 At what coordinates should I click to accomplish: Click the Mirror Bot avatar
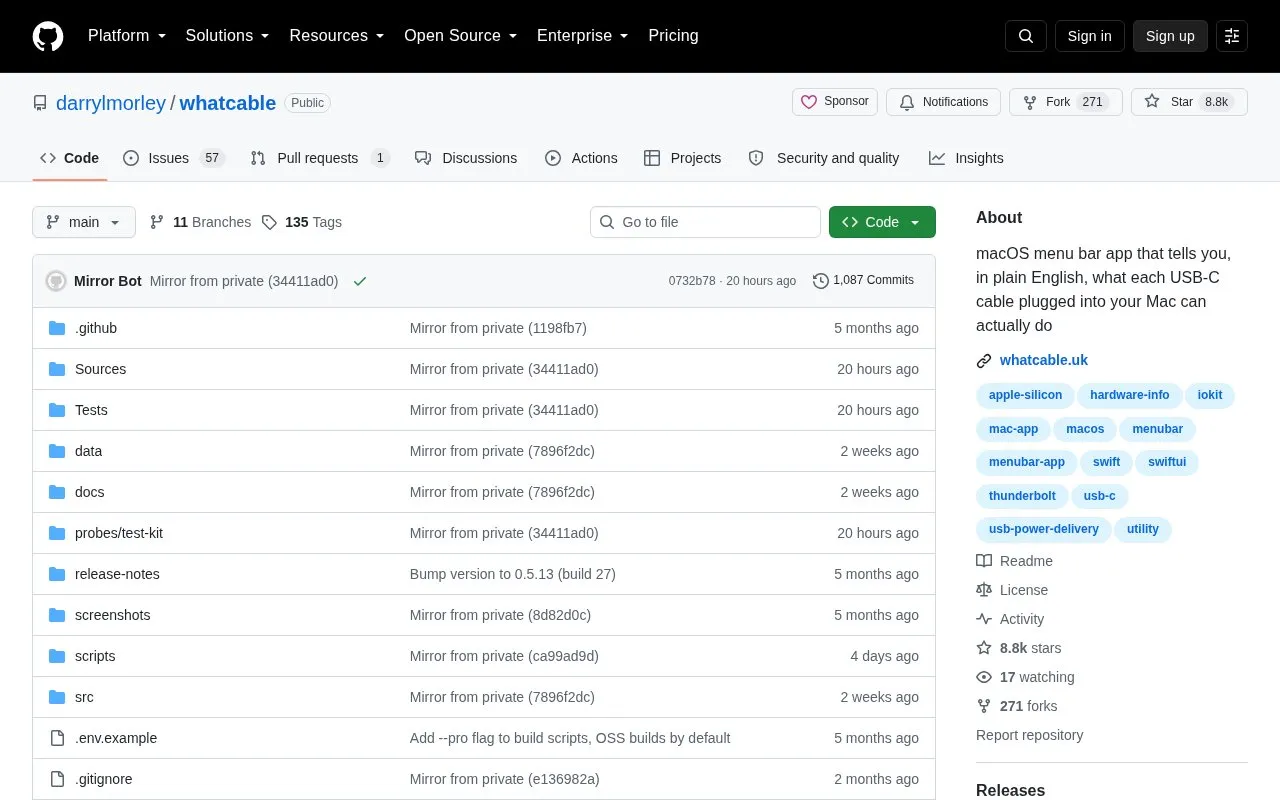(x=56, y=281)
